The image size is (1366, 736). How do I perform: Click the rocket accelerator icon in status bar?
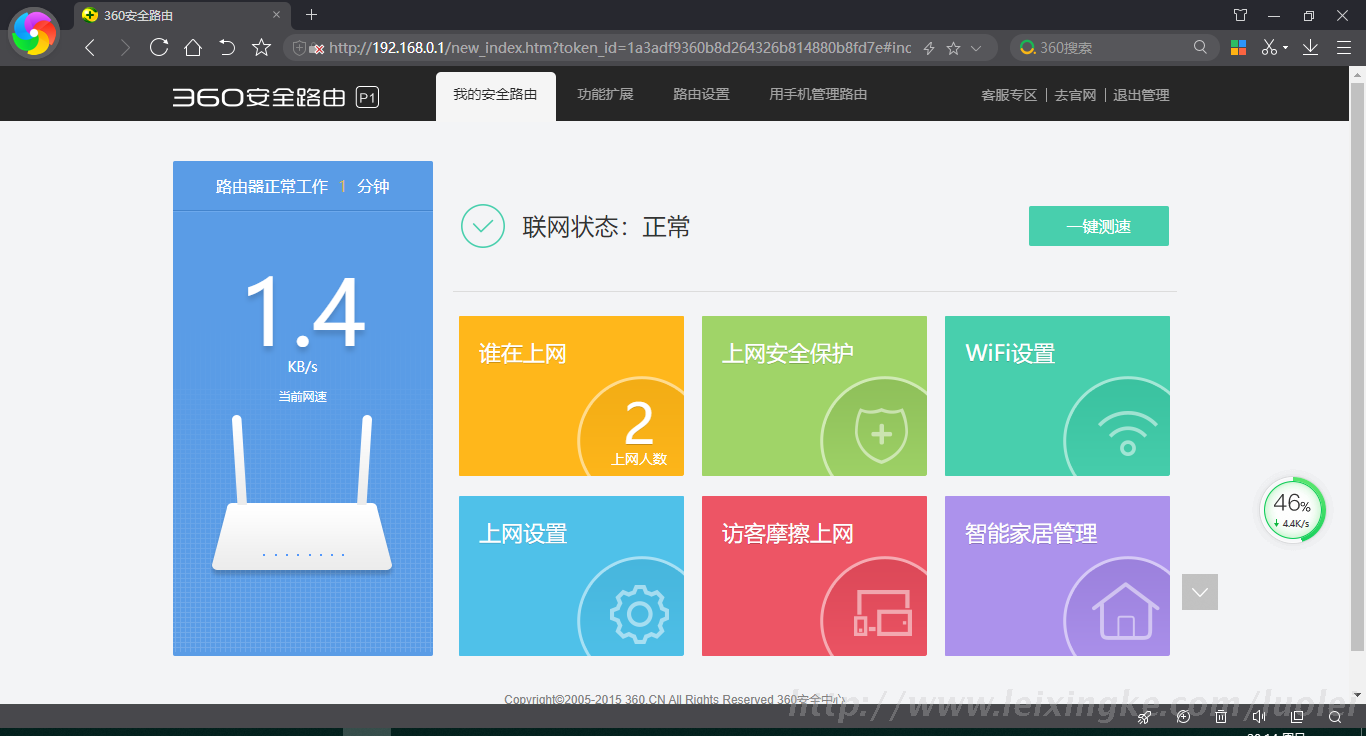(x=1145, y=716)
